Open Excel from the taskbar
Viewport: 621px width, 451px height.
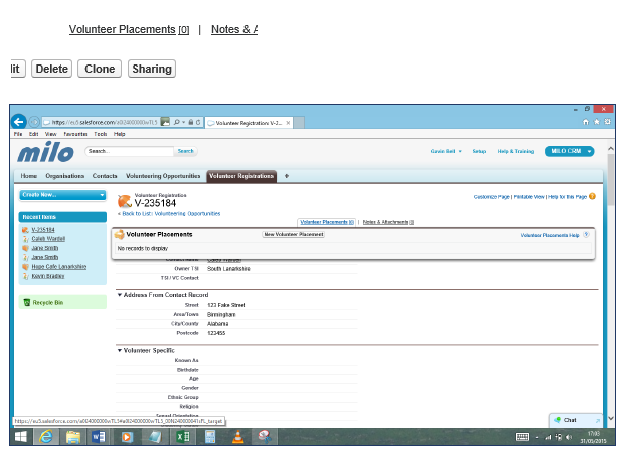click(183, 437)
